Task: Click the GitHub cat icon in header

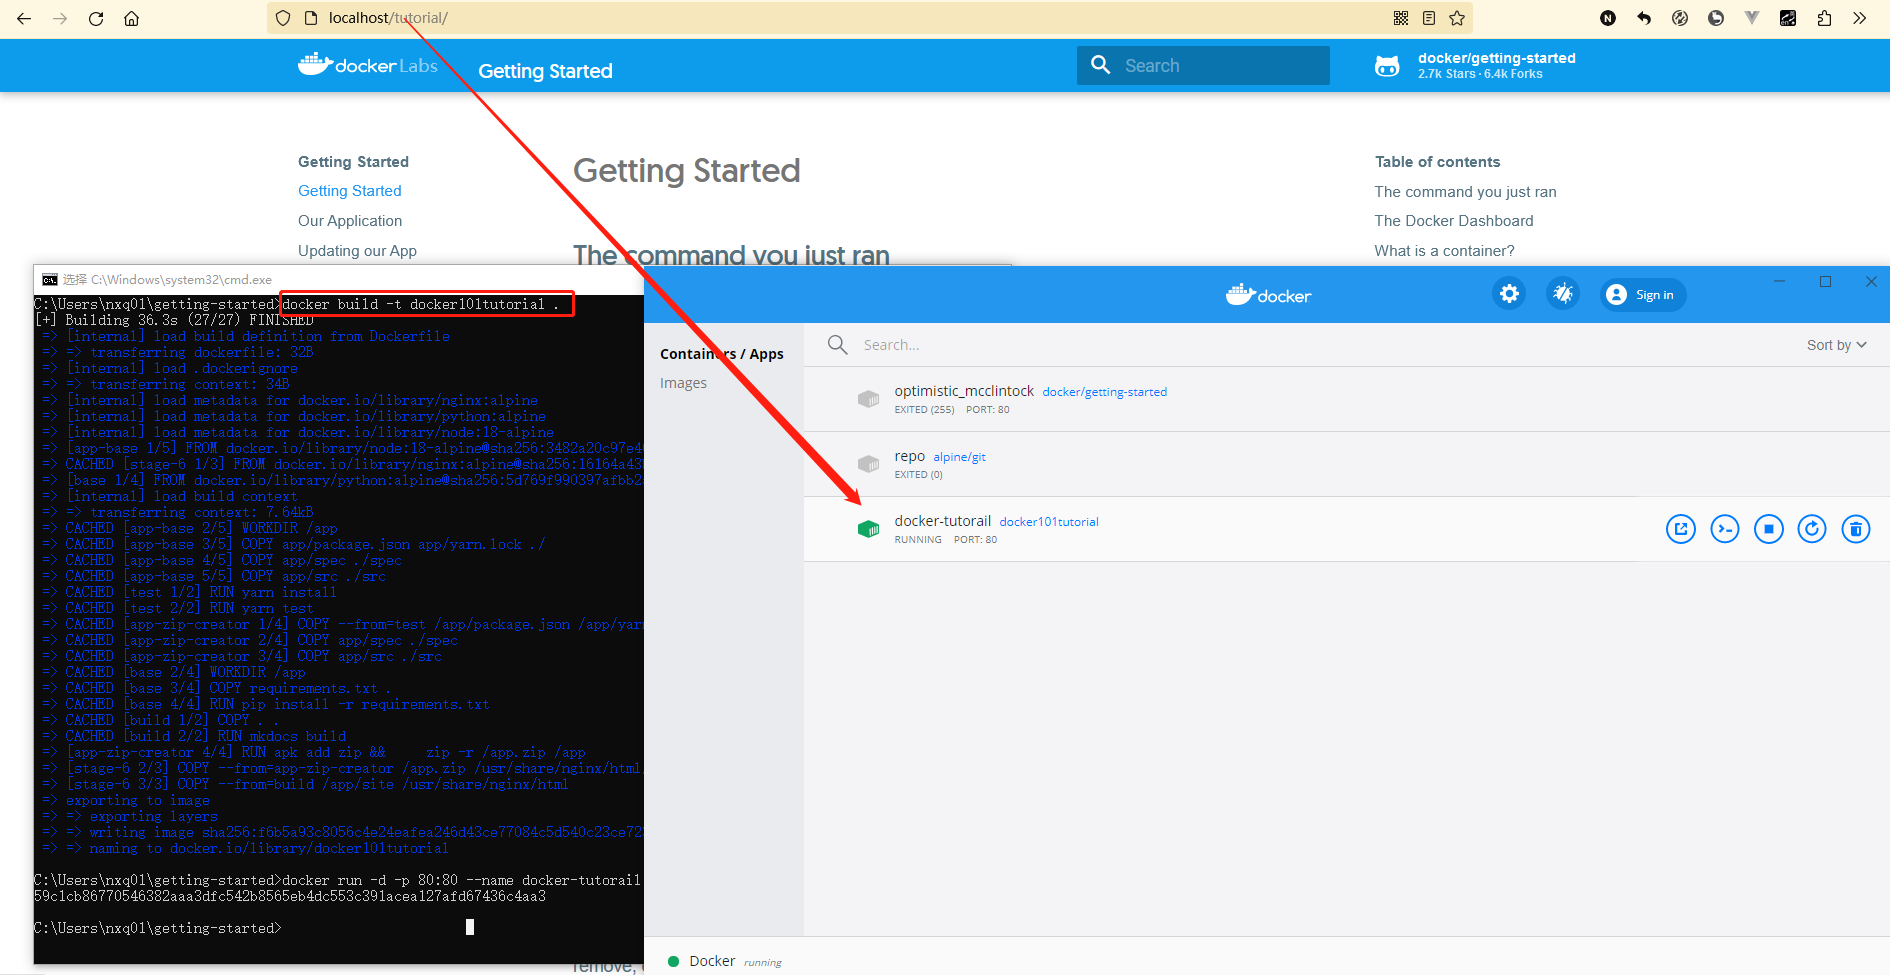Action: tap(1387, 66)
